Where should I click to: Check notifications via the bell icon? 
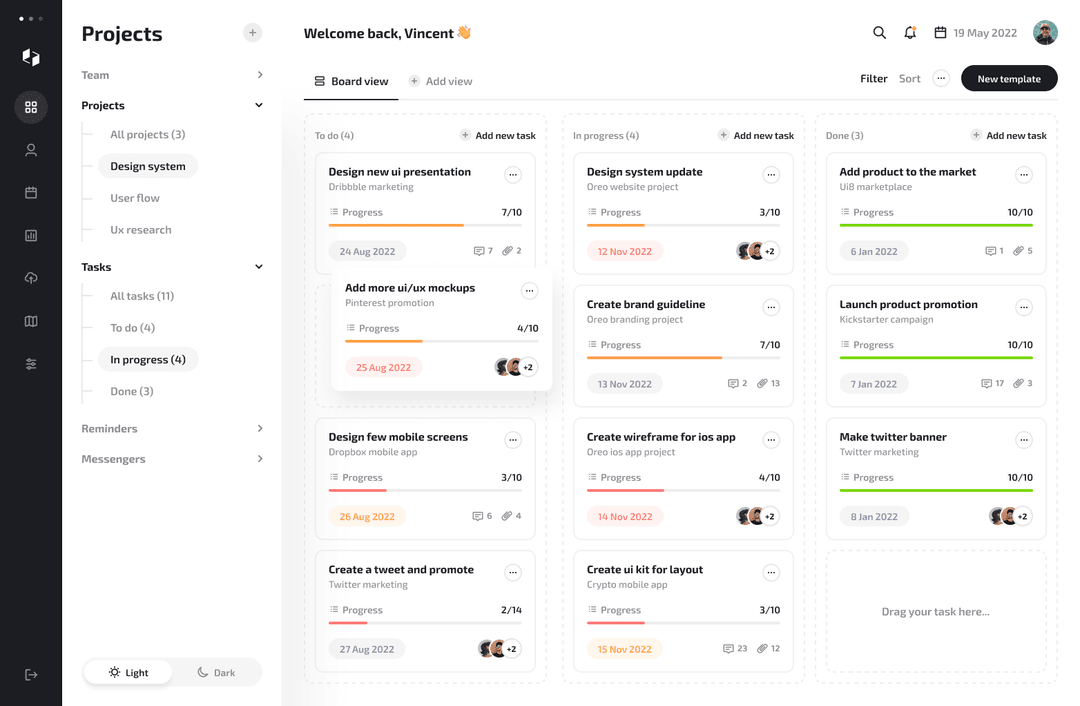[x=910, y=32]
